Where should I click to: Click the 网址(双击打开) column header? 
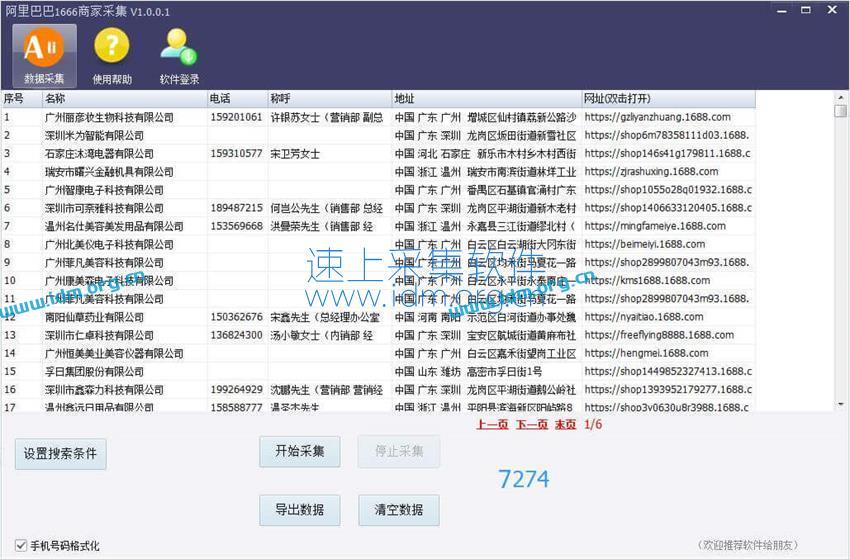668,99
